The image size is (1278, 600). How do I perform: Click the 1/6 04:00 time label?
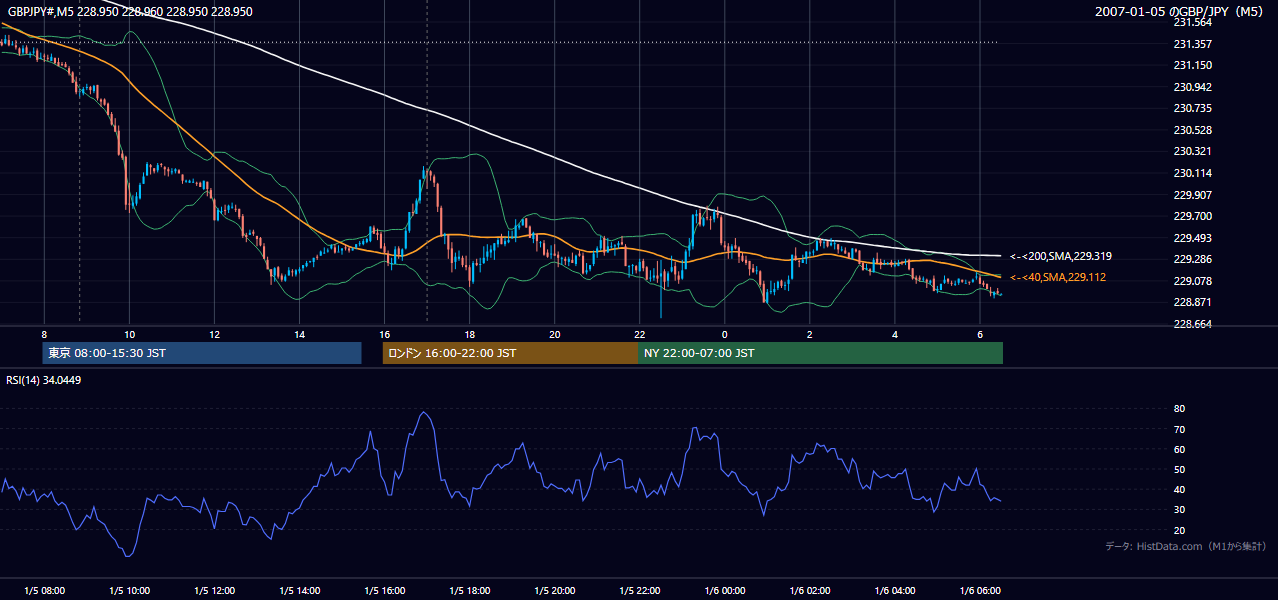point(895,591)
